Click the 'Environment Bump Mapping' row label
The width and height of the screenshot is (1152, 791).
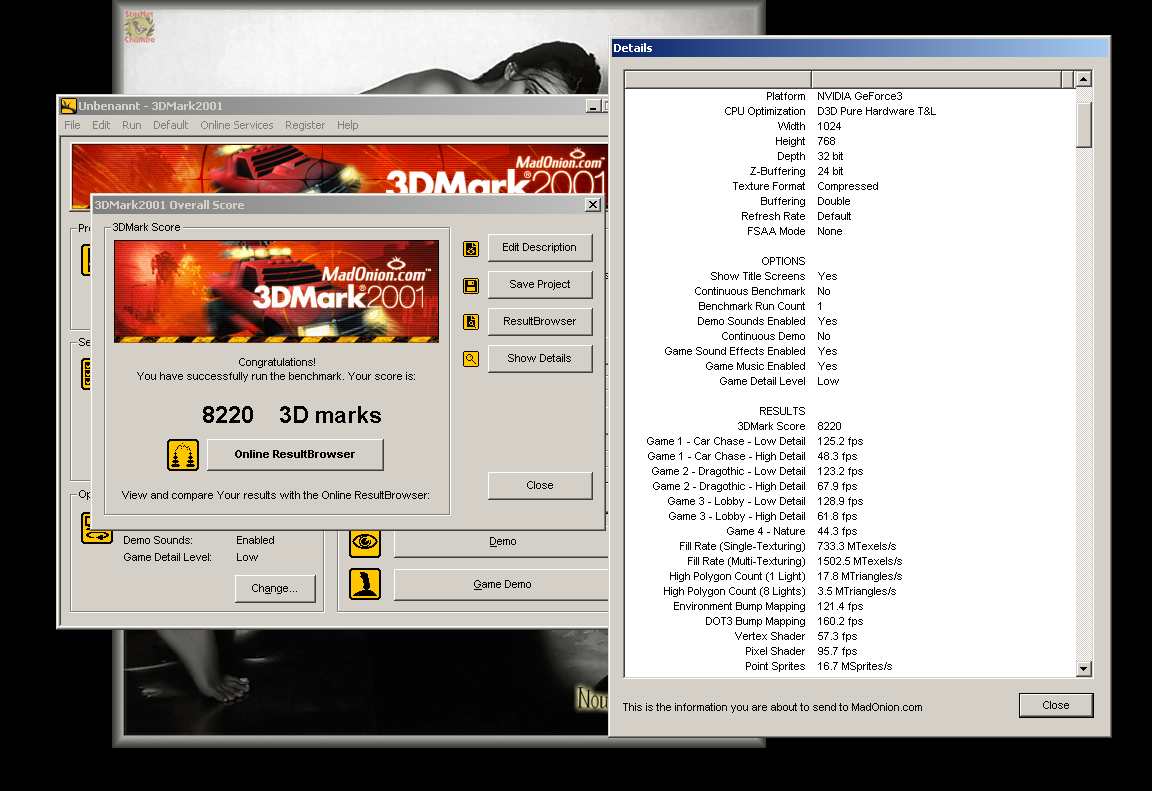(739, 607)
